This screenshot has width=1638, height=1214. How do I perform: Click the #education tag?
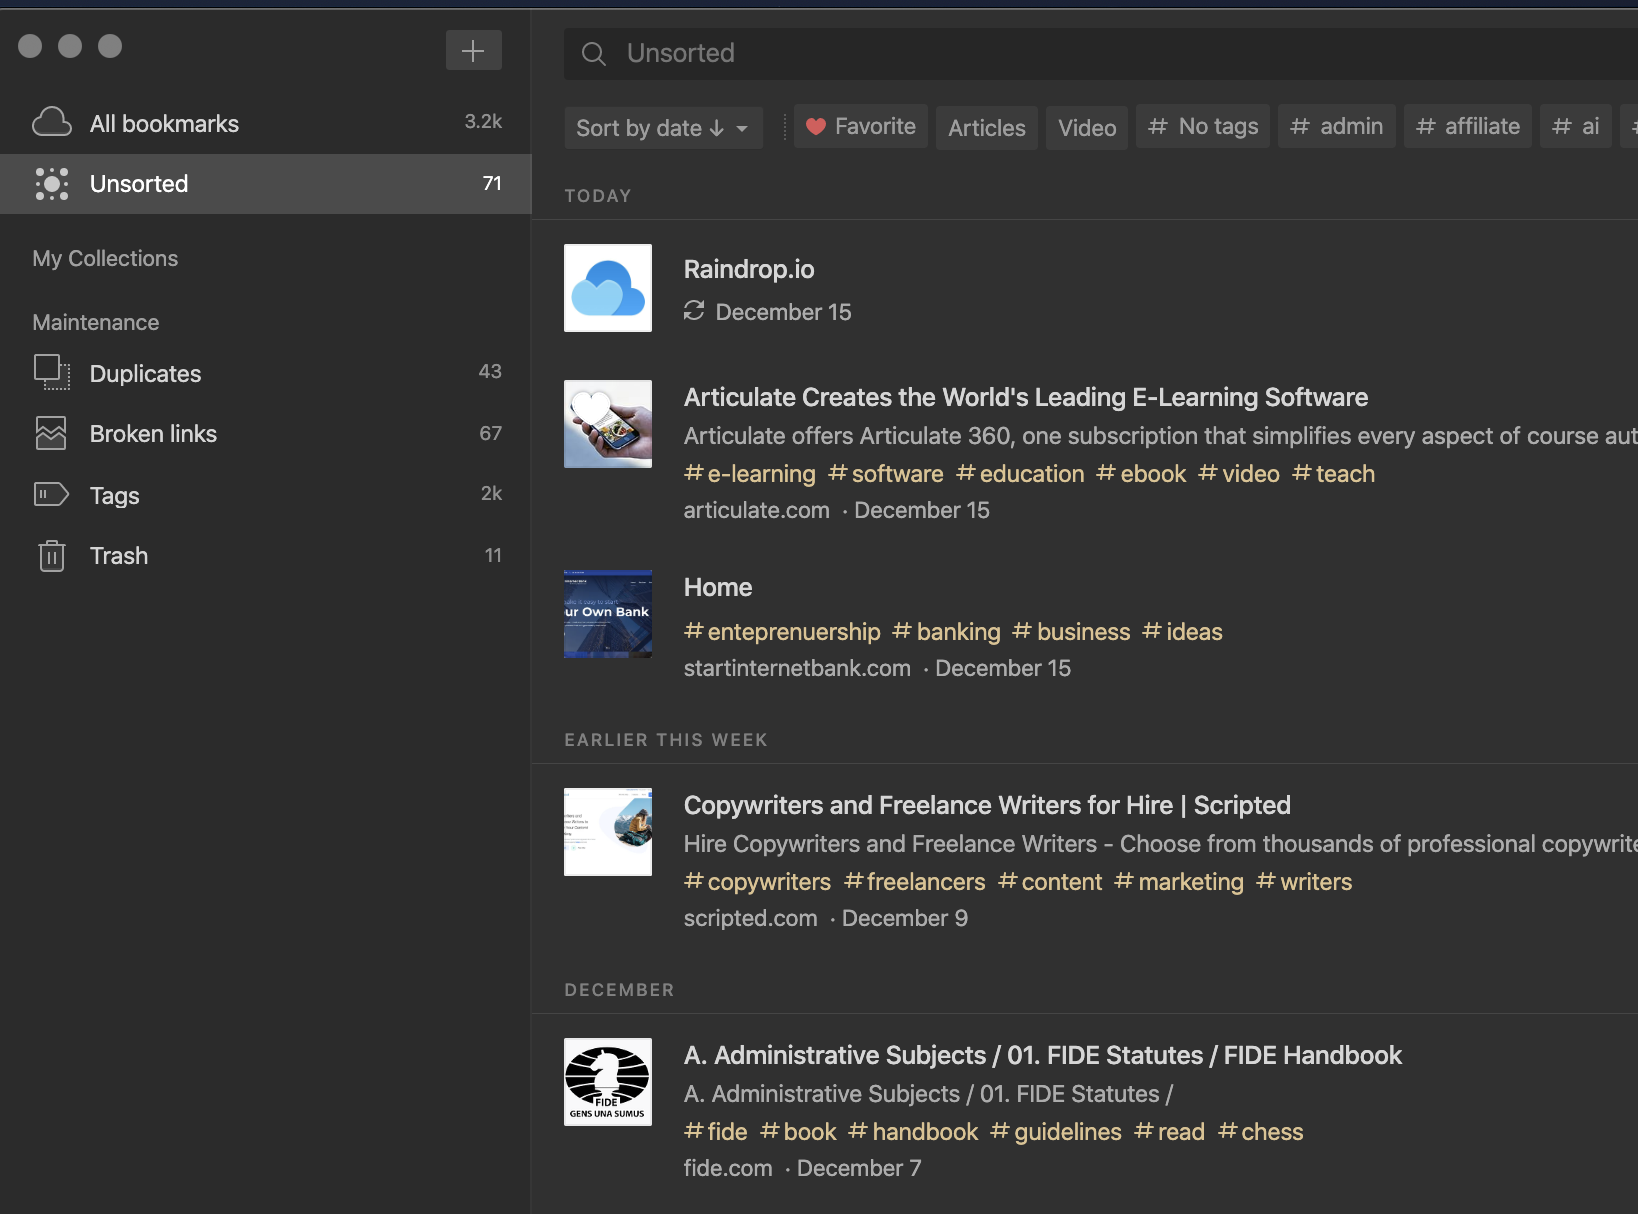[x=1020, y=473]
